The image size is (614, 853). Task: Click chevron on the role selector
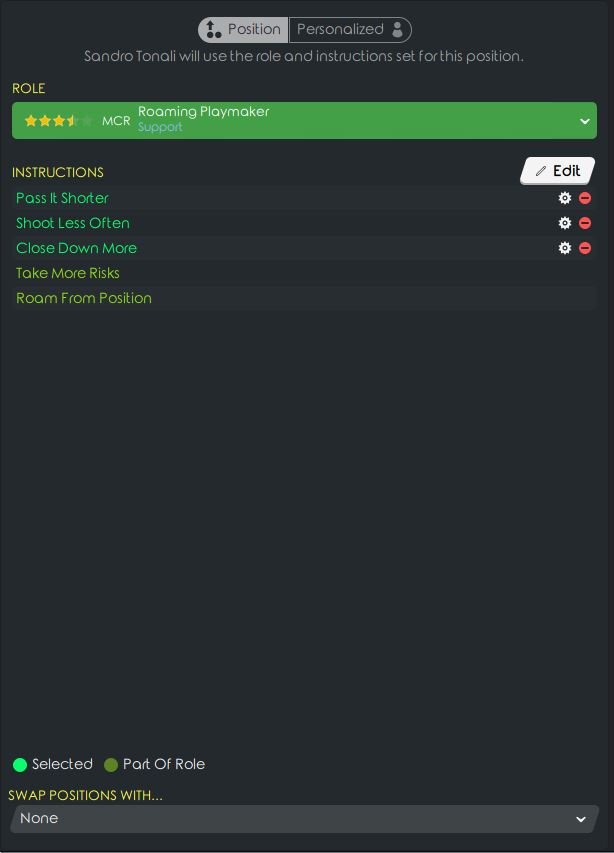[584, 121]
